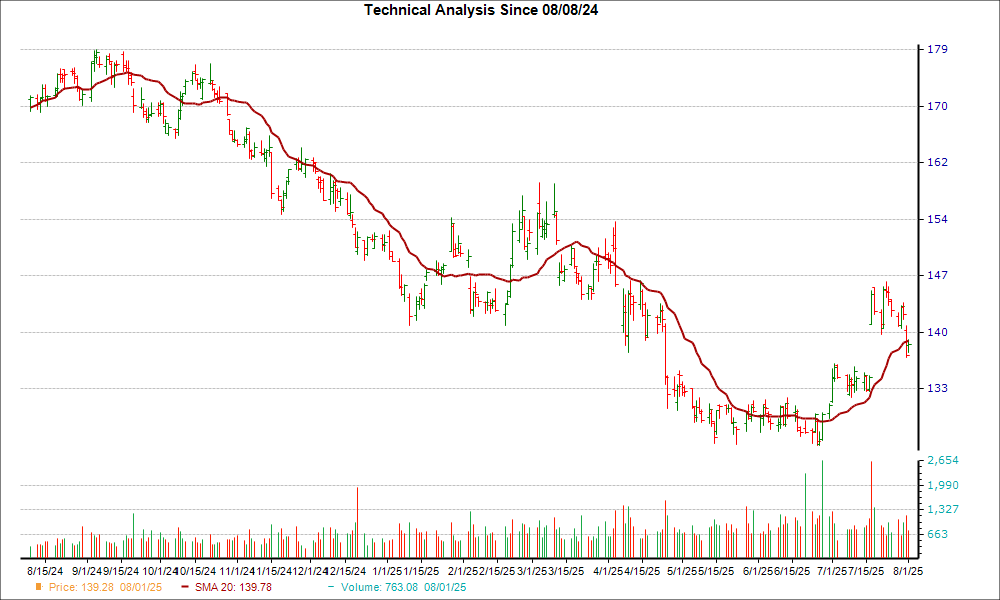Click the 663 volume axis label

click(938, 534)
